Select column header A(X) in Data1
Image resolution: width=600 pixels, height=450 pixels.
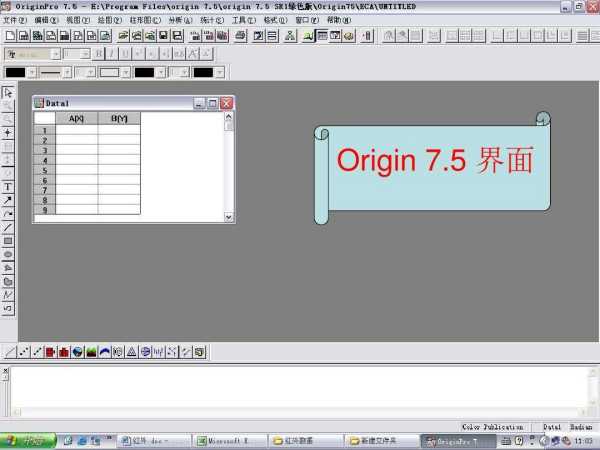coord(77,119)
